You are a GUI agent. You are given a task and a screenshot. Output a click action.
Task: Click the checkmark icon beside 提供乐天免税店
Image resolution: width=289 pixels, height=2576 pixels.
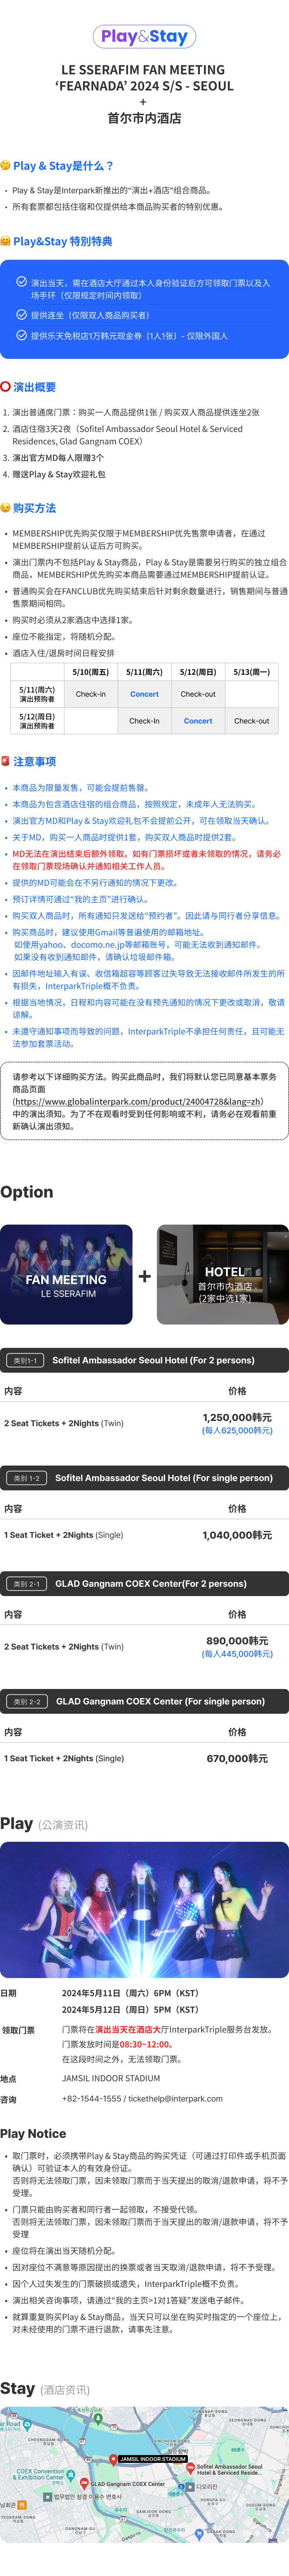tap(21, 335)
